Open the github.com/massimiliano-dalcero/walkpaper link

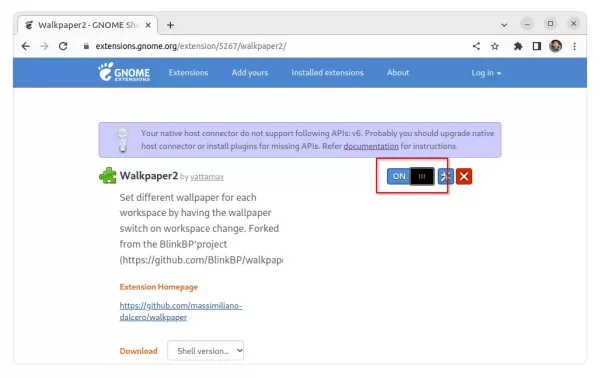click(x=181, y=311)
